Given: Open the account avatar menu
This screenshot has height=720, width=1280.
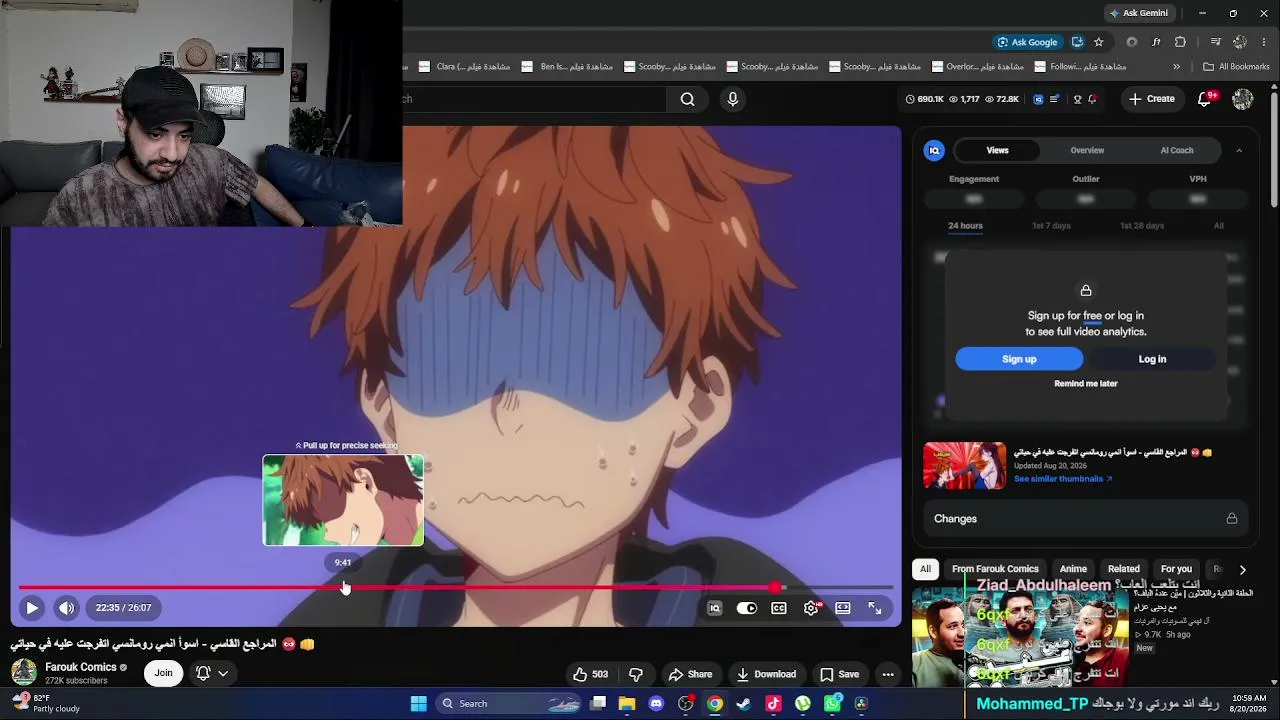Looking at the screenshot, I should (1243, 99).
